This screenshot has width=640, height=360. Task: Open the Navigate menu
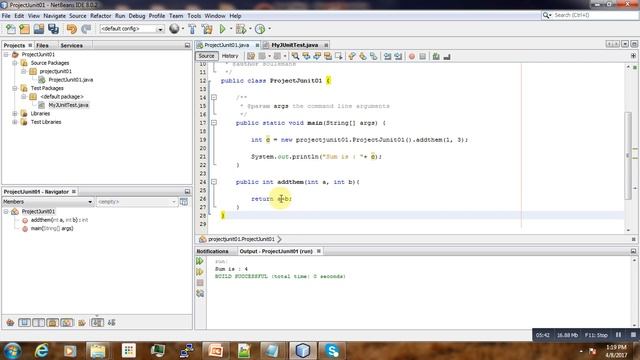(x=54, y=16)
